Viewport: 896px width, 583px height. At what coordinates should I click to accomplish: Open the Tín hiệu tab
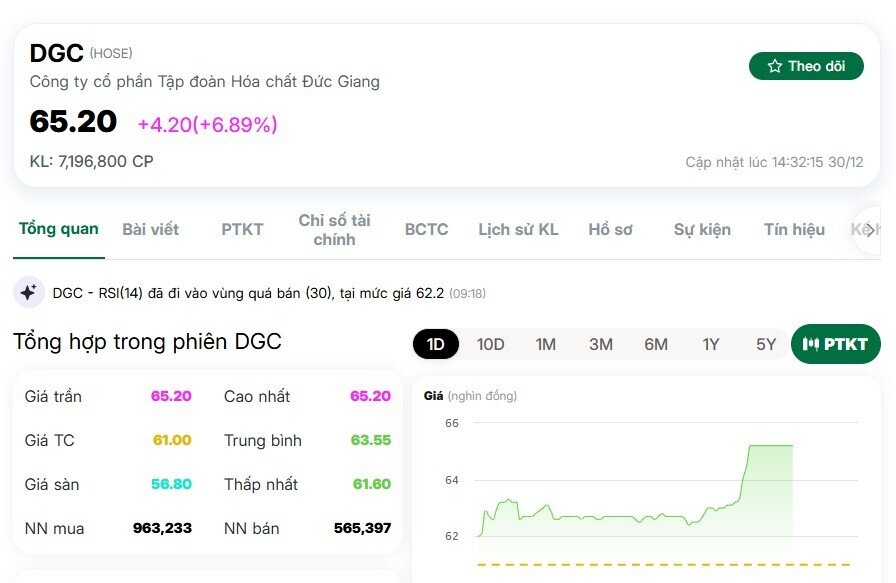click(794, 230)
